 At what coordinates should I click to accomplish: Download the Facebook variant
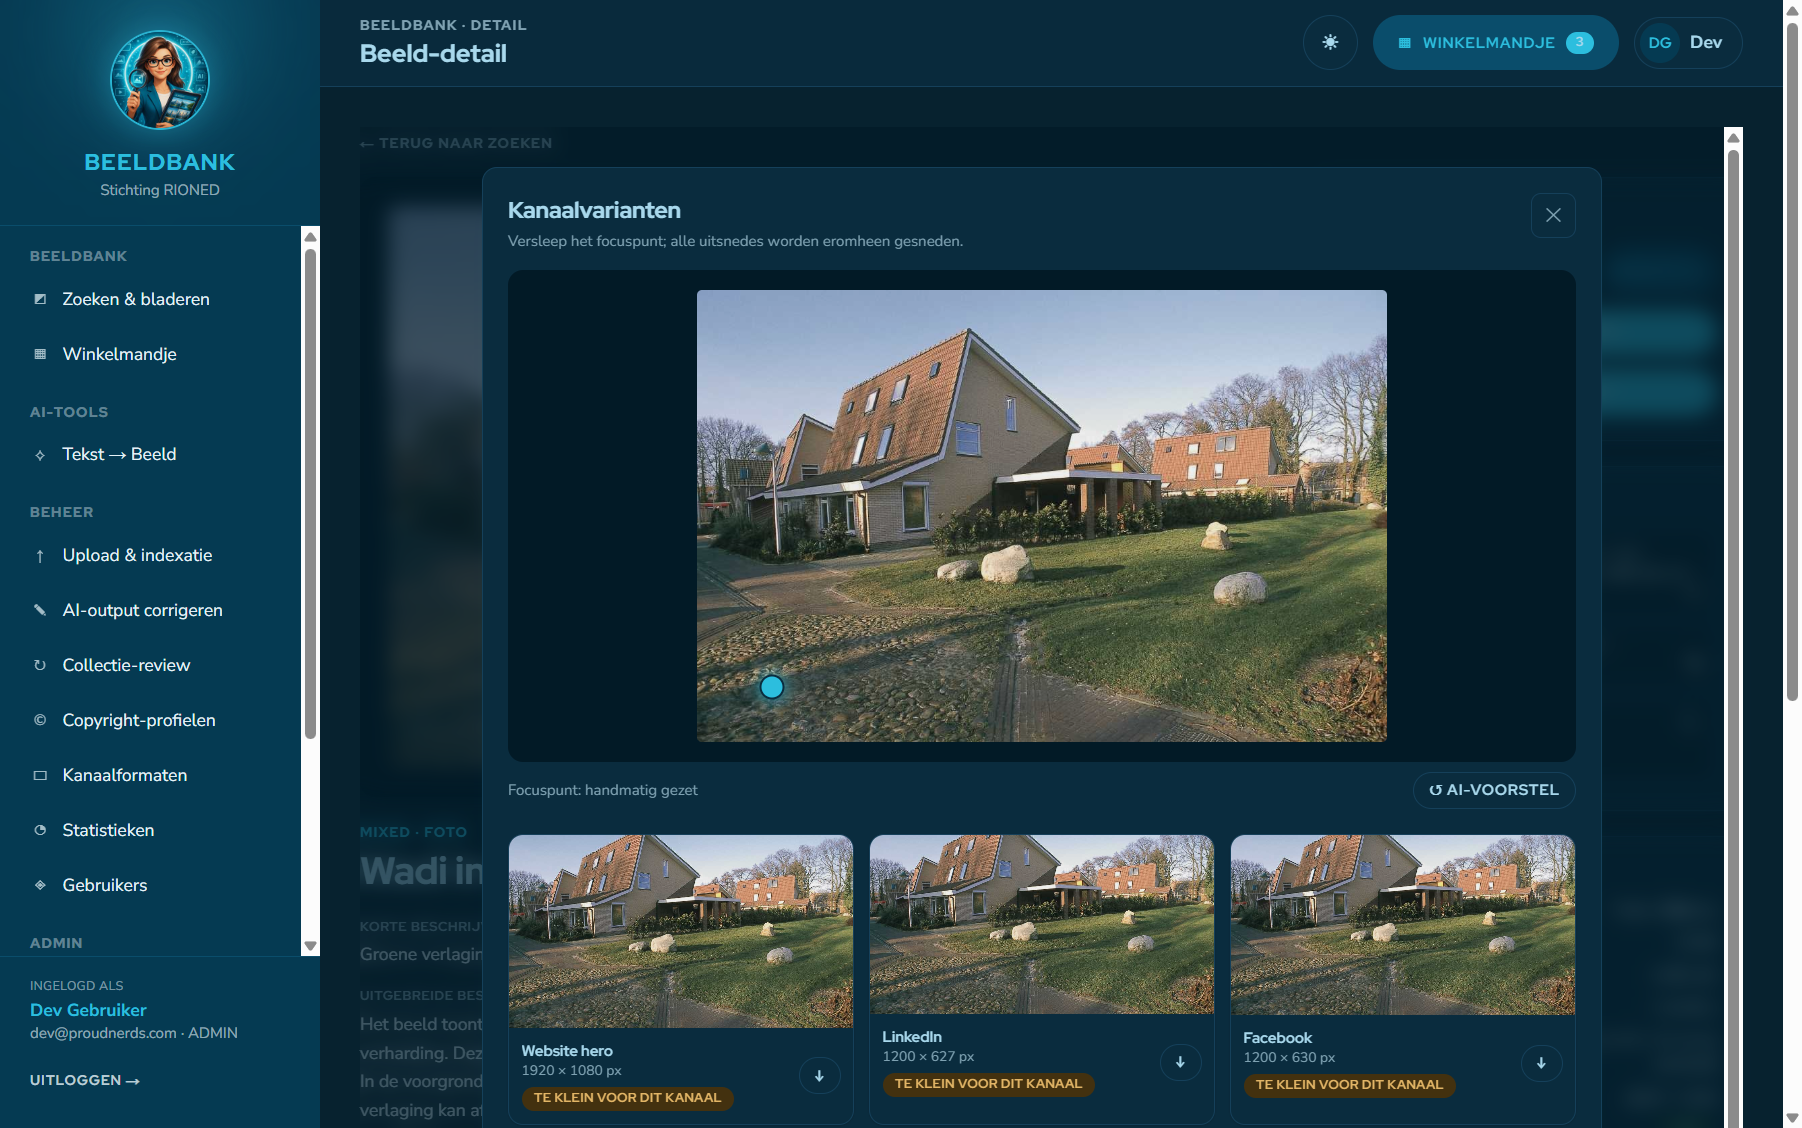pos(1541,1063)
